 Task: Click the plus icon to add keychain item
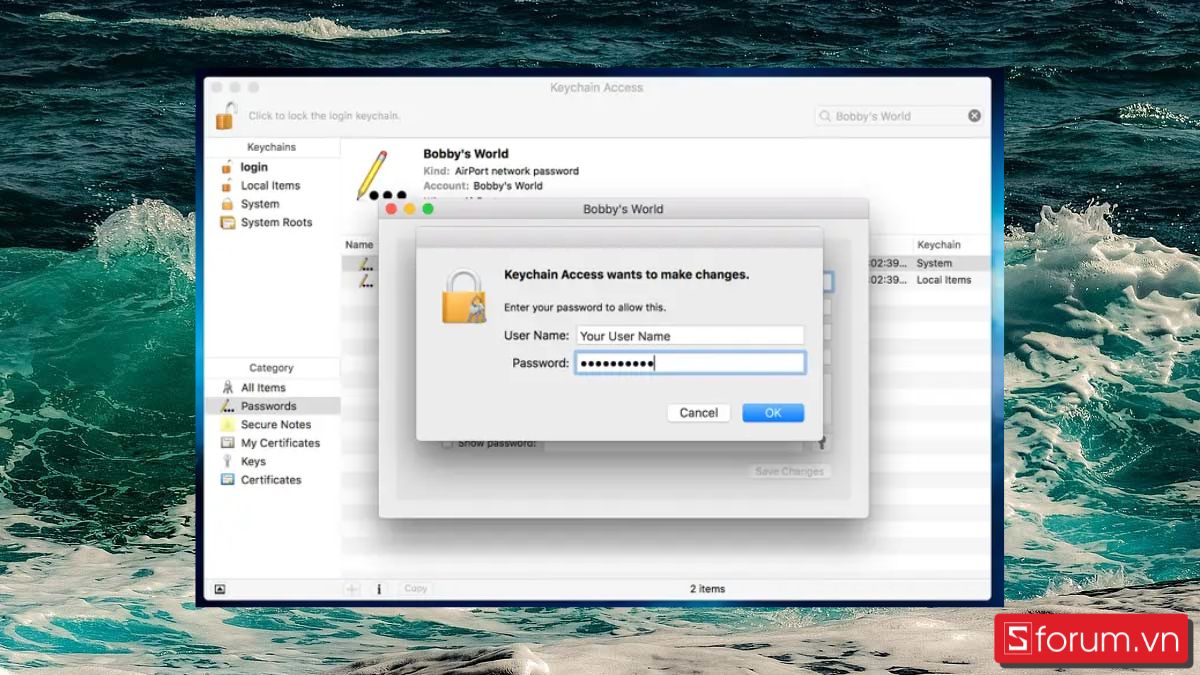click(x=351, y=589)
